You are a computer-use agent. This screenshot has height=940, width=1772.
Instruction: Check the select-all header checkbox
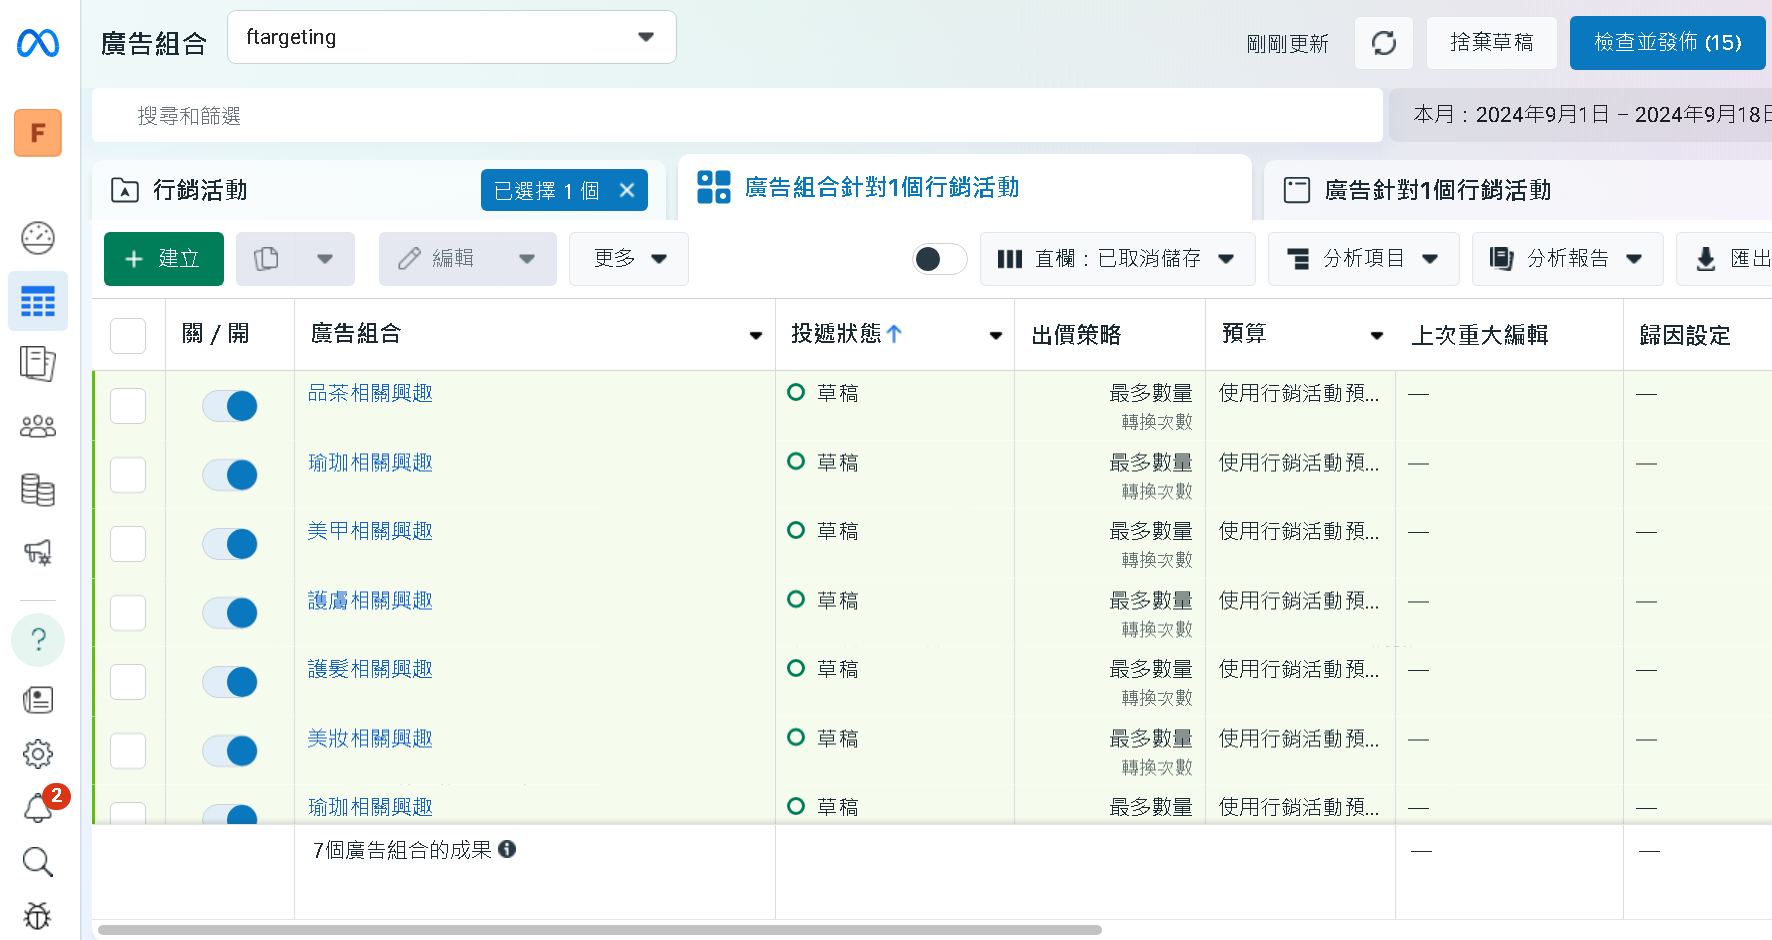pos(128,336)
